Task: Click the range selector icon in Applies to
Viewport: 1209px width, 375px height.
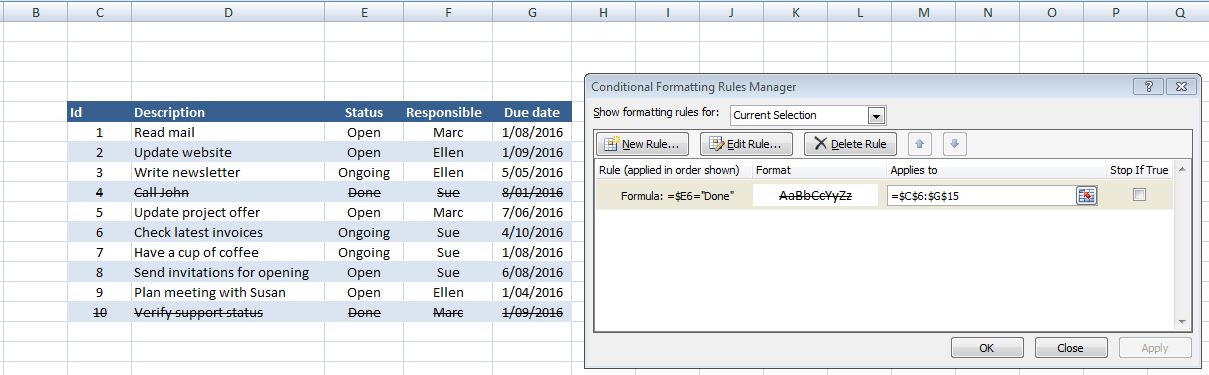Action: pyautogui.click(x=1086, y=196)
